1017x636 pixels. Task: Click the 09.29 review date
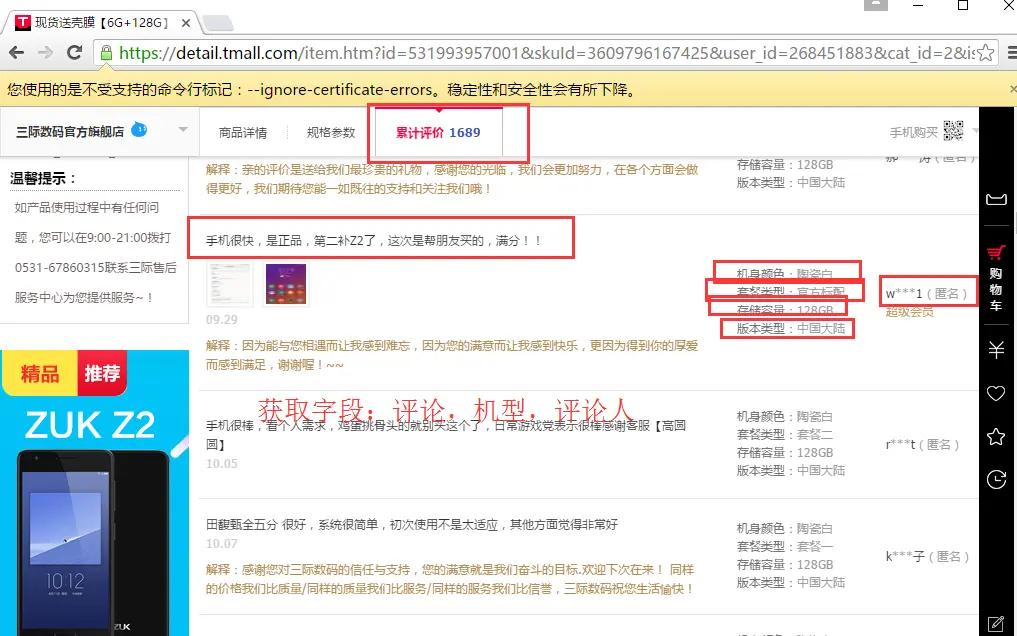222,320
